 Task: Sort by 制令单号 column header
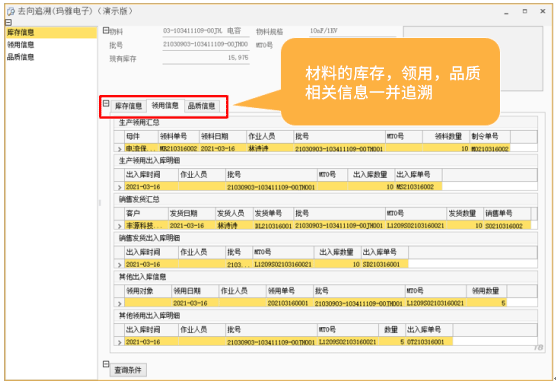coord(490,137)
